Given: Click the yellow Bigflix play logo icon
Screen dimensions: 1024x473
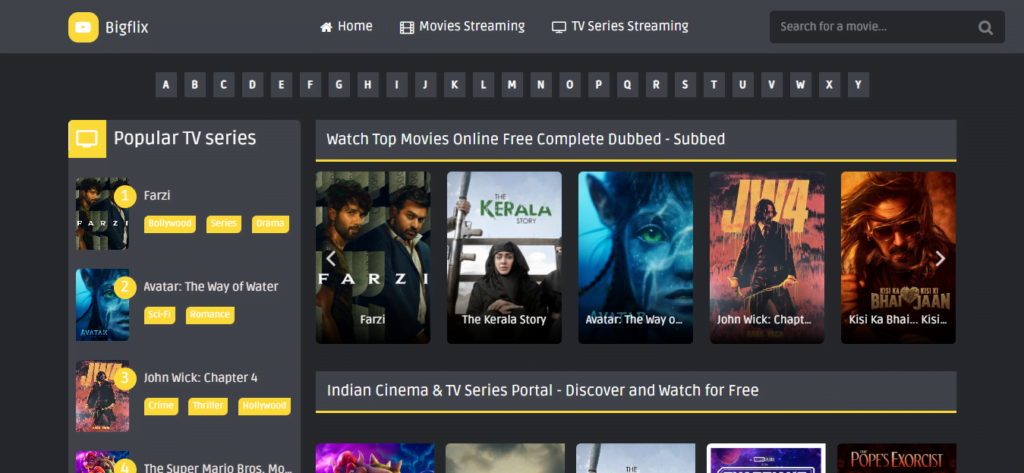Looking at the screenshot, I should pos(83,27).
